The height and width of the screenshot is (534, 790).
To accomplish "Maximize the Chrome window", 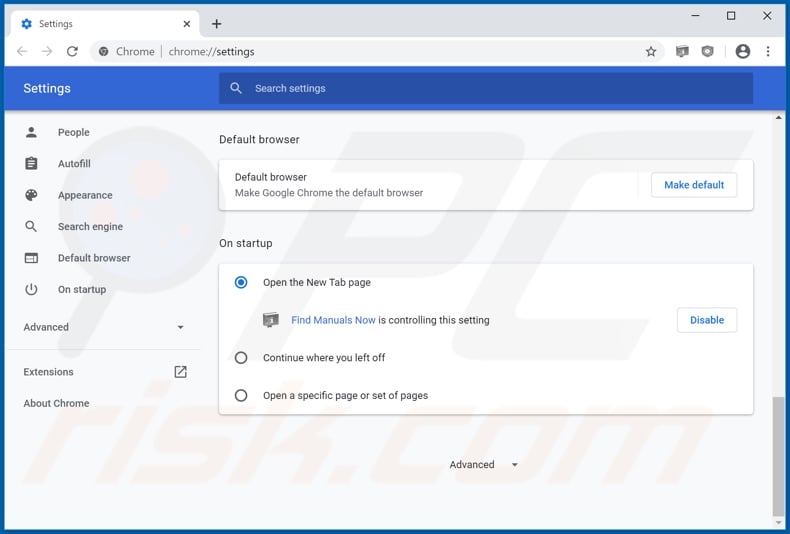I will point(731,16).
